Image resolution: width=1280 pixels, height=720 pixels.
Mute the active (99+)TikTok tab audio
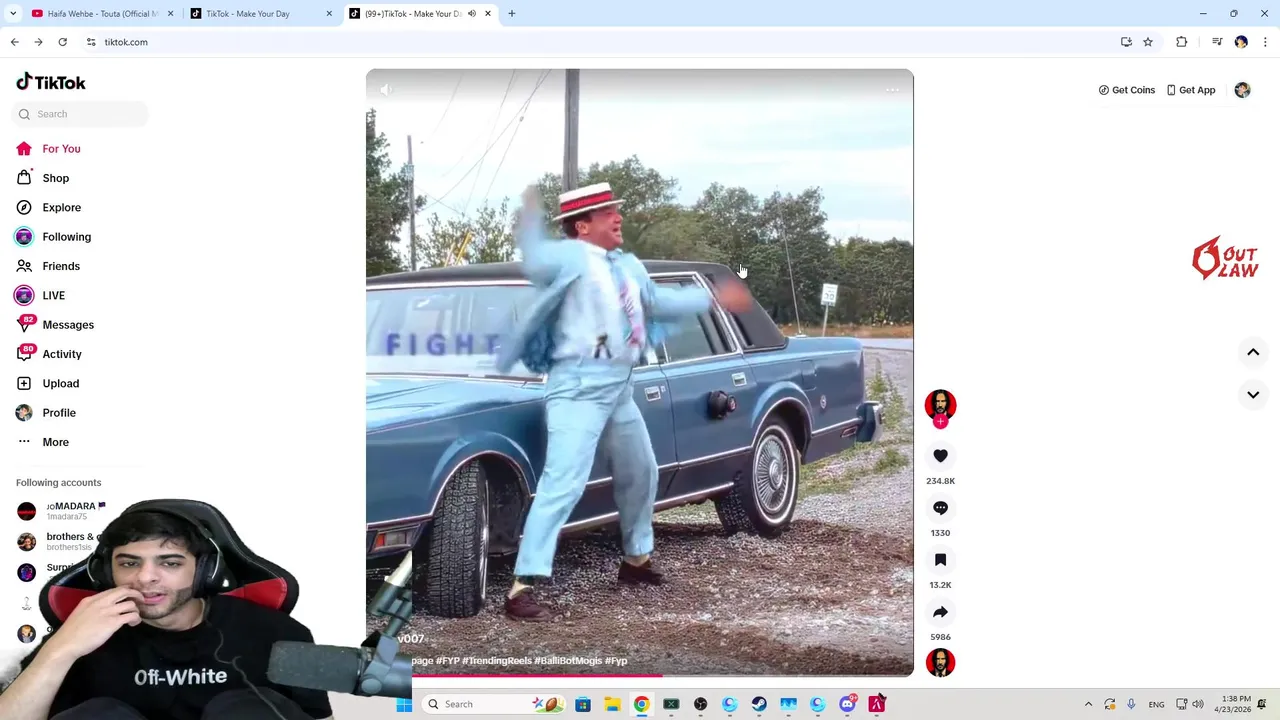472,14
